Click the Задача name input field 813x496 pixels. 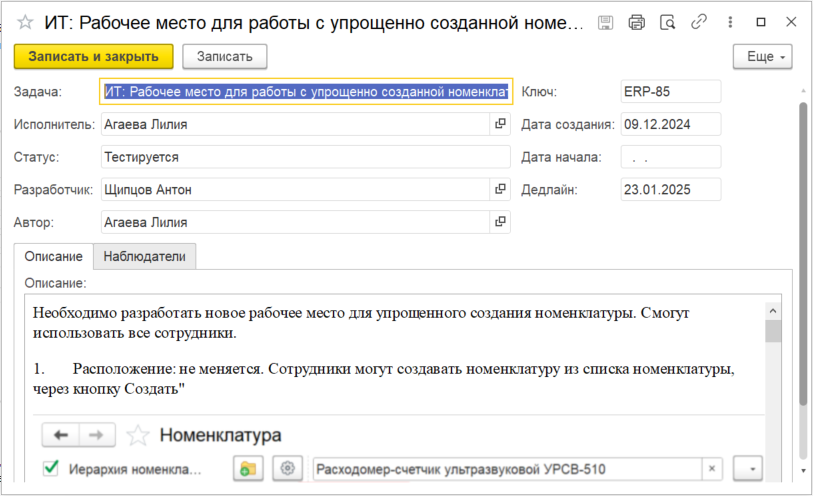(306, 92)
